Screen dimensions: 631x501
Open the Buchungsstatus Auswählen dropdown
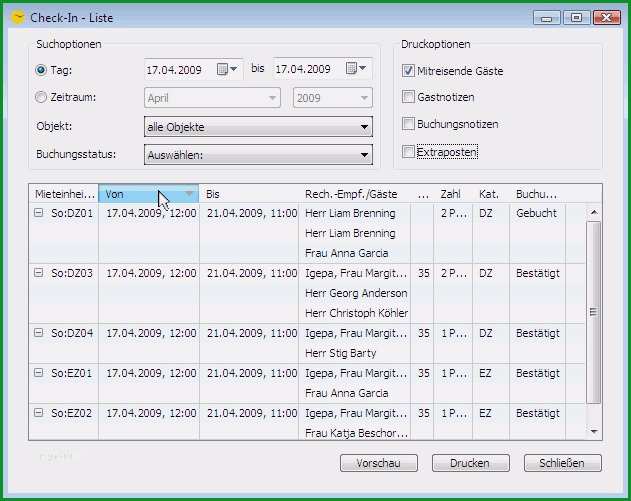click(258, 155)
